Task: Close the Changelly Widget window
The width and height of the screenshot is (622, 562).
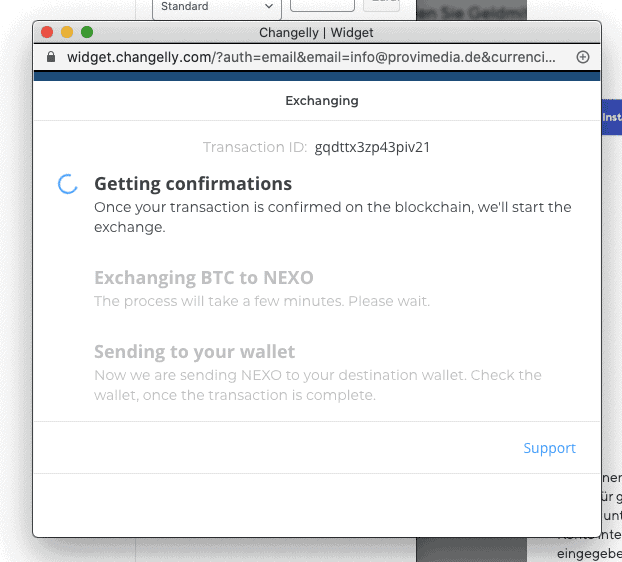Action: (x=47, y=32)
